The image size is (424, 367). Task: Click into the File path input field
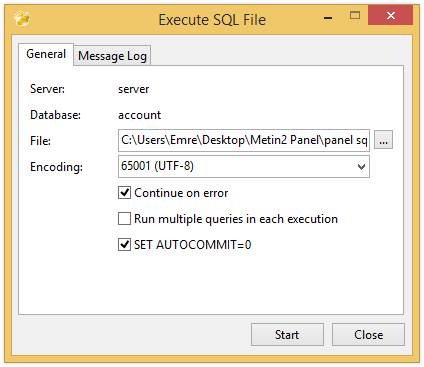coord(244,140)
